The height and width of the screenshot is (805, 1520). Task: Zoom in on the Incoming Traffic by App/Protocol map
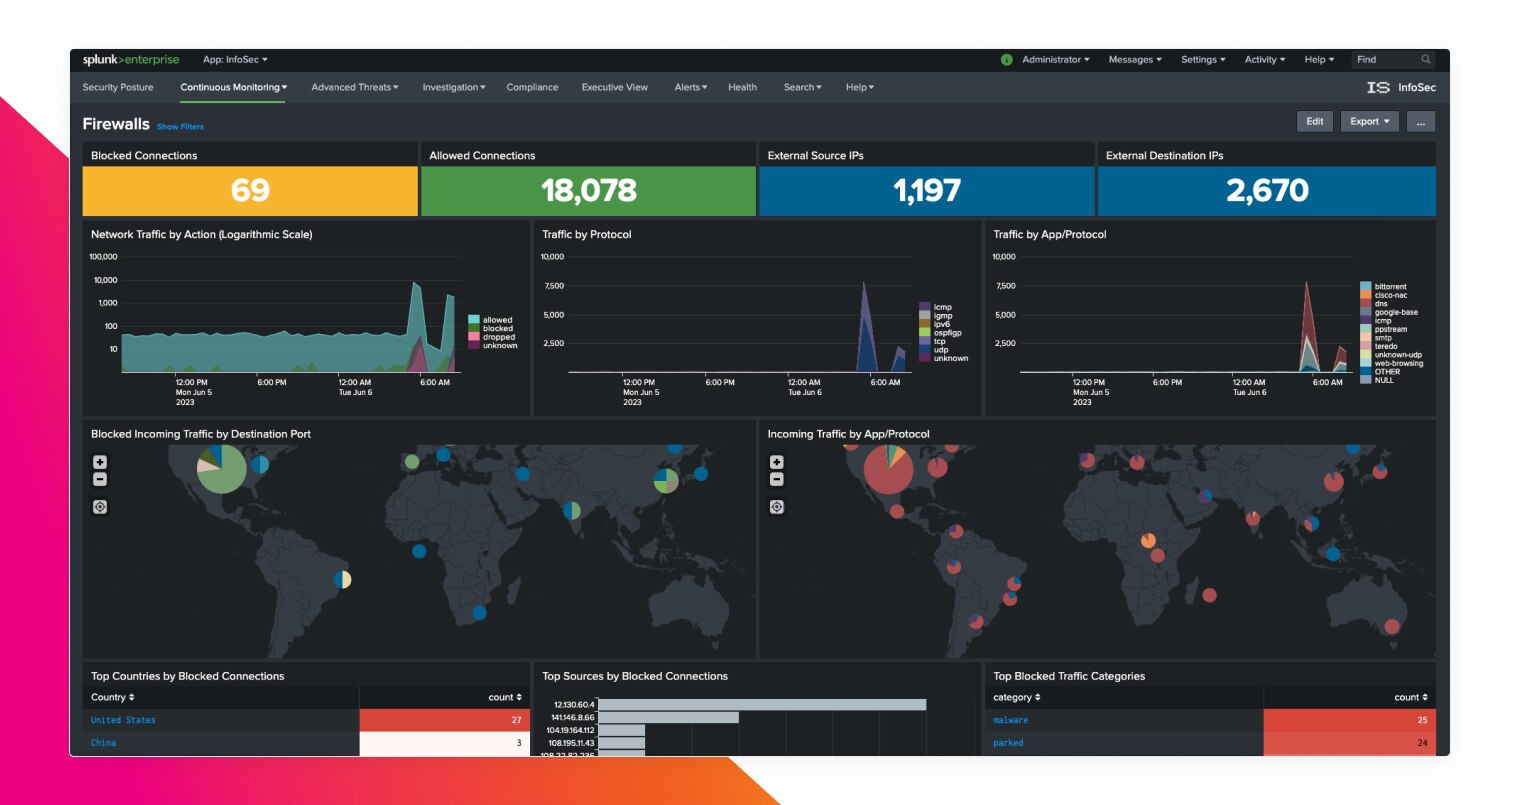(x=777, y=461)
